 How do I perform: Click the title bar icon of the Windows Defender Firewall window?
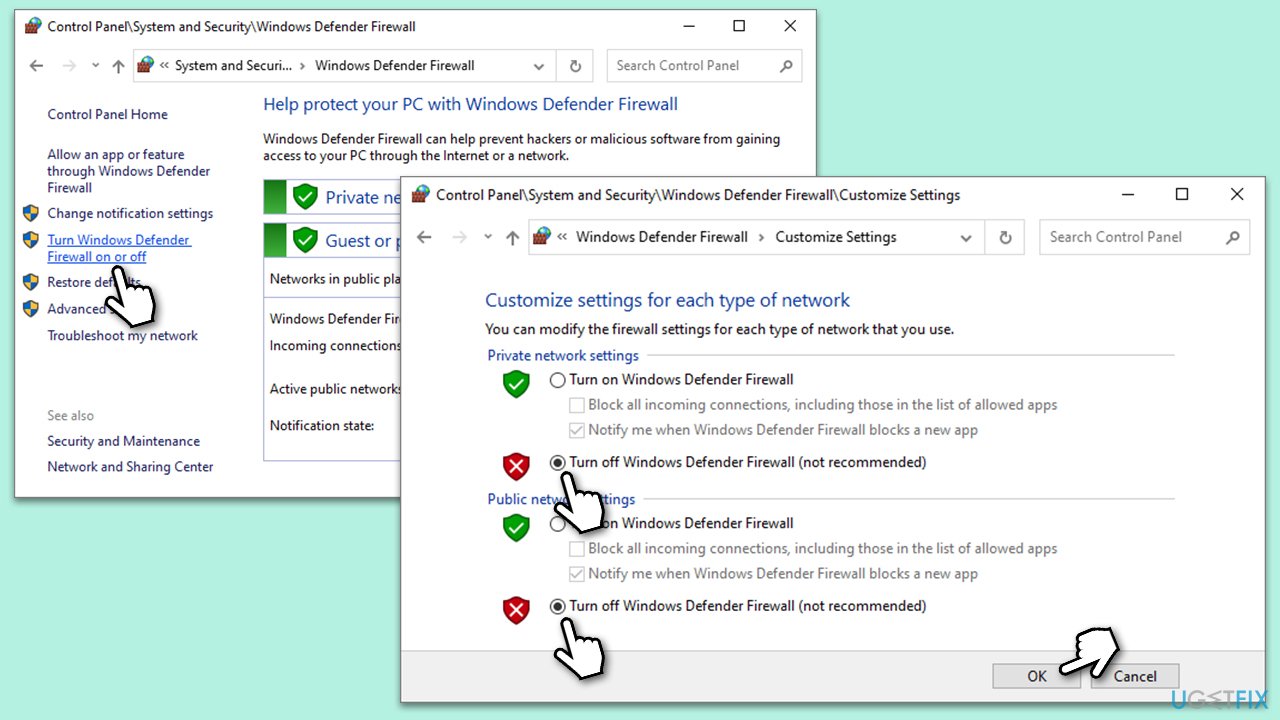pyautogui.click(x=32, y=26)
